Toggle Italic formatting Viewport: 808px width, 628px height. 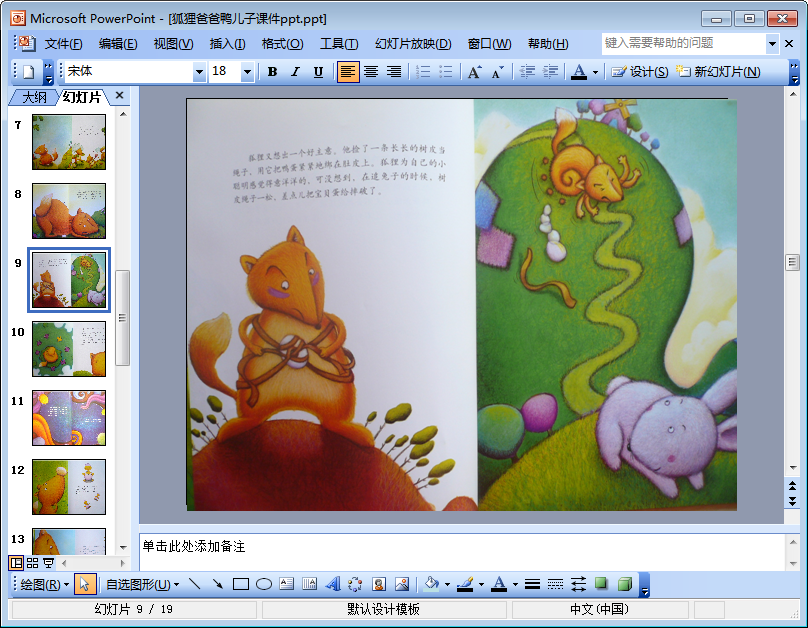295,72
